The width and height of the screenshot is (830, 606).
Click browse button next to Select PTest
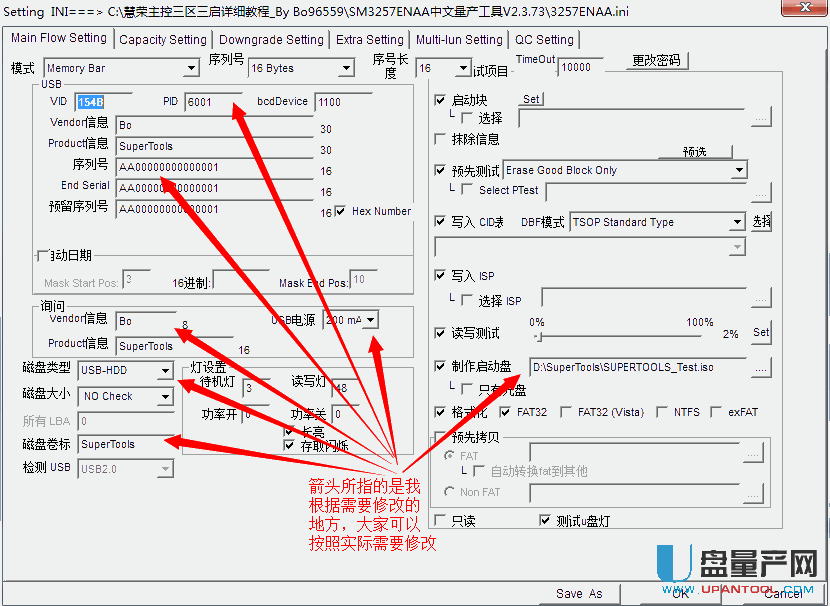(762, 191)
